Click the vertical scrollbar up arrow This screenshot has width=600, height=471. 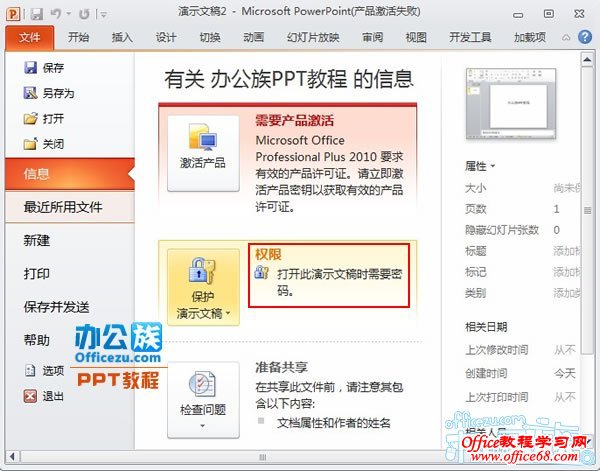pos(587,60)
